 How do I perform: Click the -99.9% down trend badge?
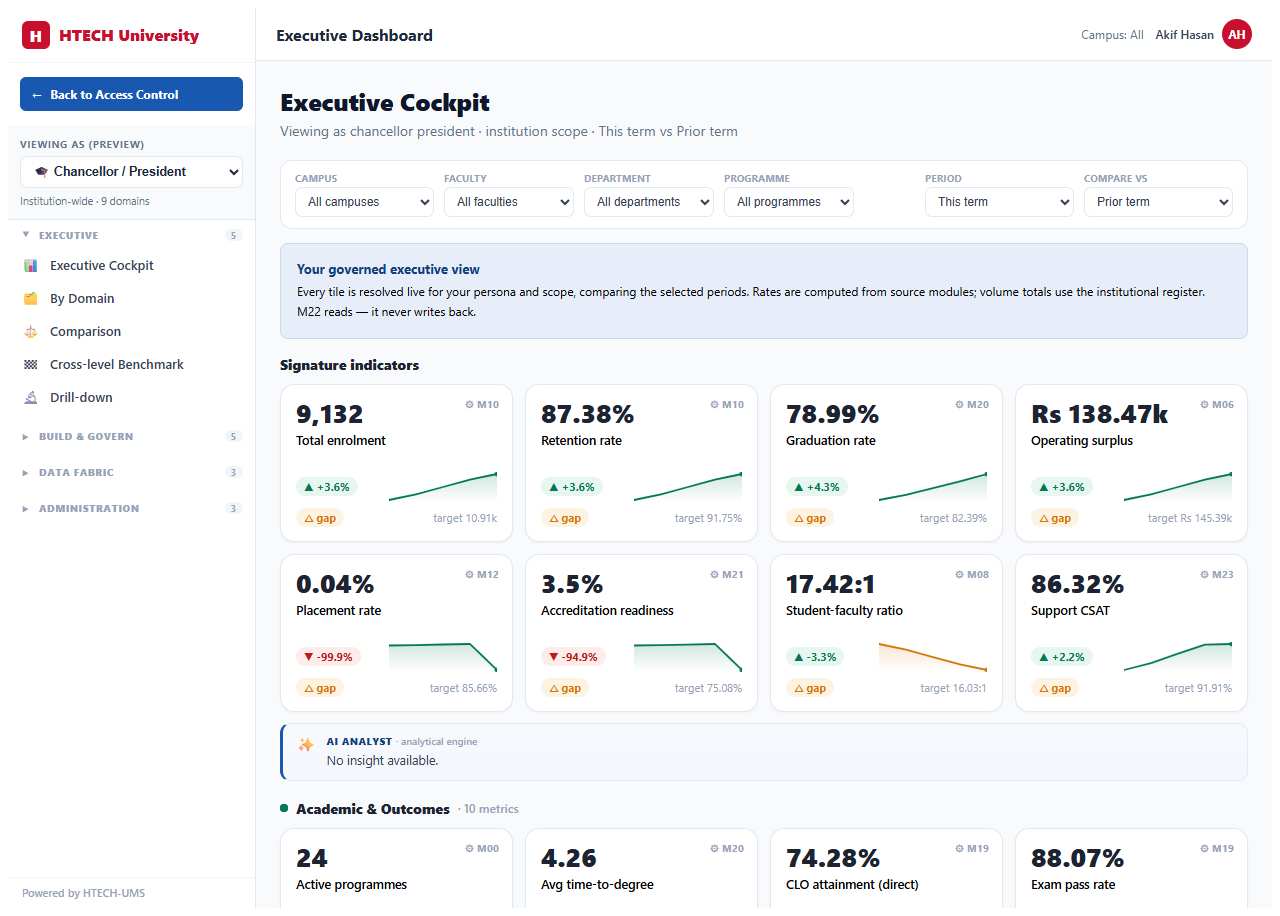328,657
